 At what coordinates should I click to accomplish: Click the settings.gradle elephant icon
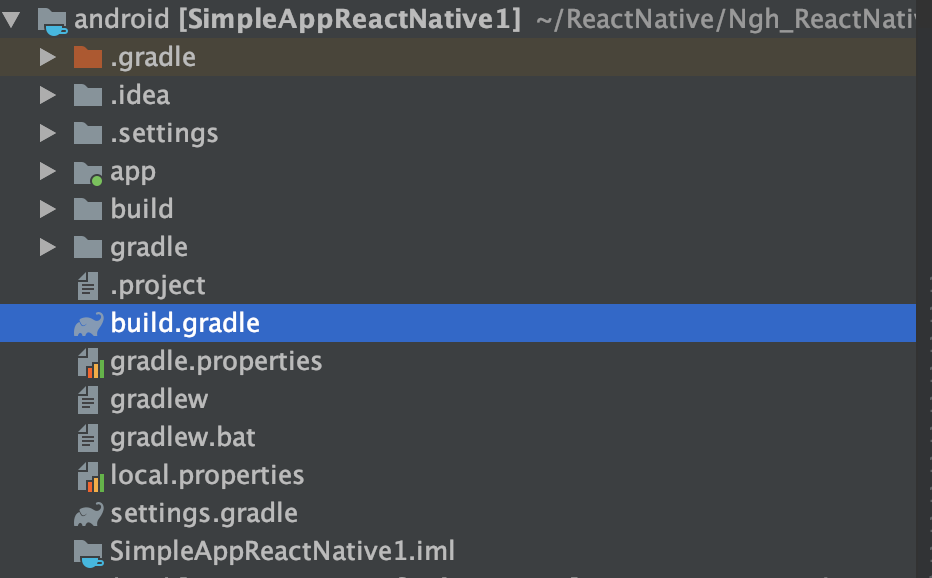[x=88, y=514]
